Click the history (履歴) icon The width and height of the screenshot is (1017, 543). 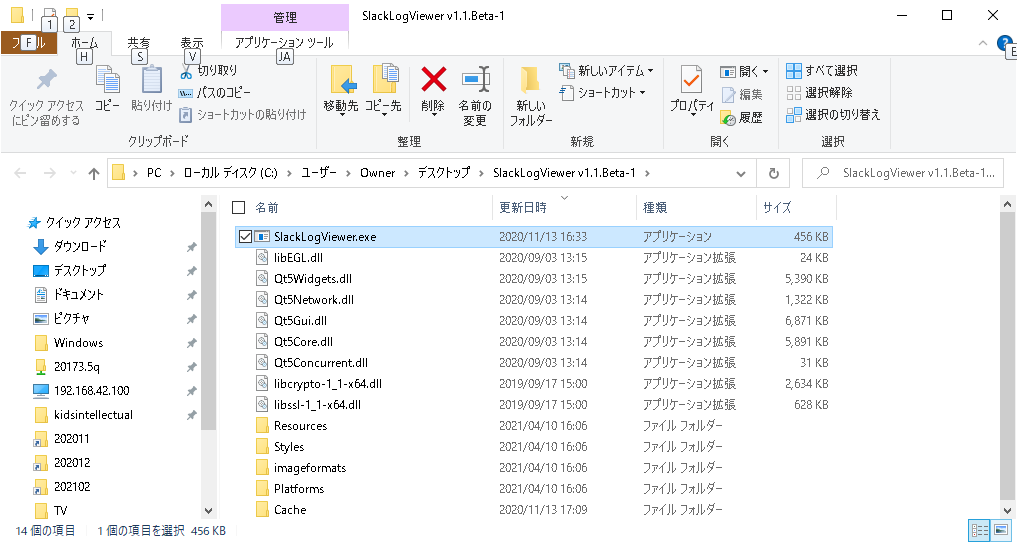pyautogui.click(x=728, y=117)
